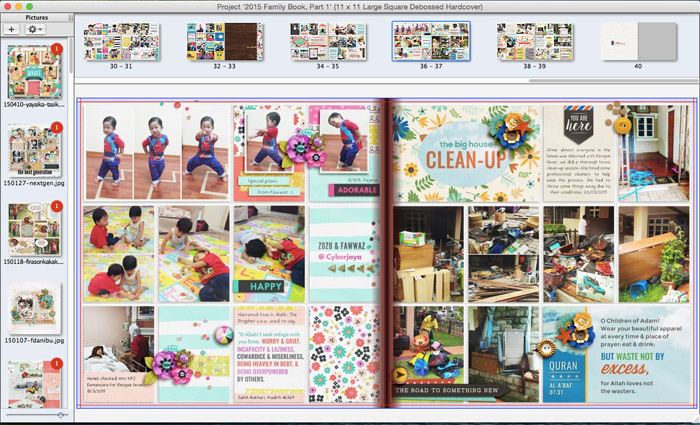
Task: Select picture 150118-firasonkakak thumbnail
Action: pos(34,229)
